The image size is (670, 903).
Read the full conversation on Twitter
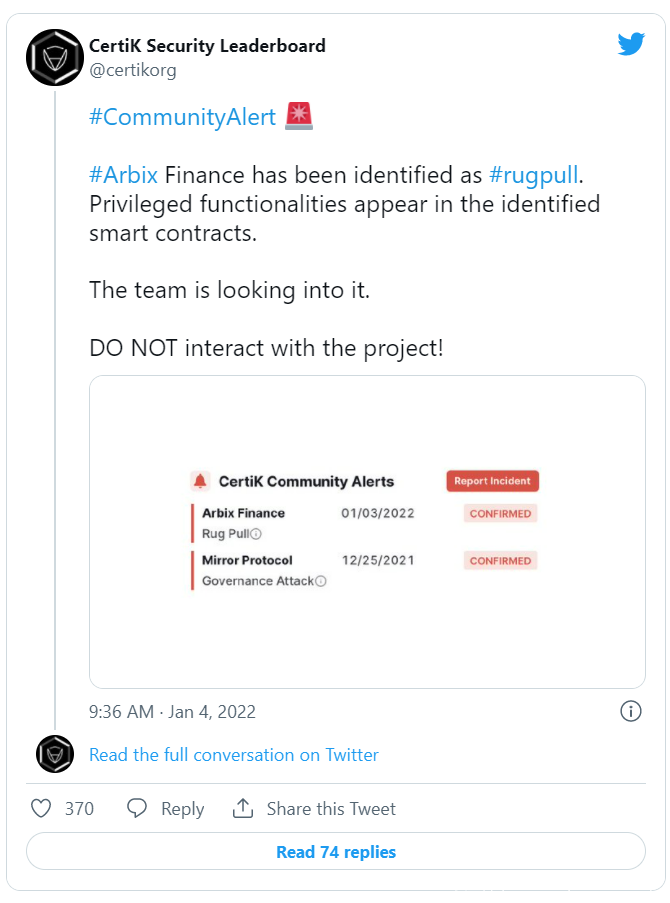click(x=234, y=755)
